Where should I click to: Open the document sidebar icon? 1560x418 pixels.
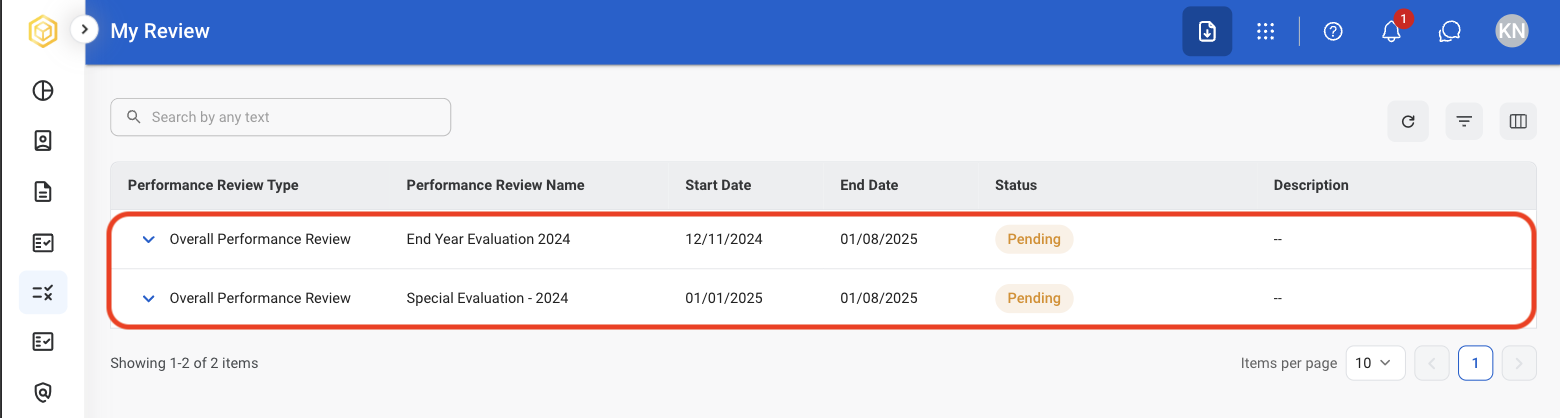coord(43,192)
